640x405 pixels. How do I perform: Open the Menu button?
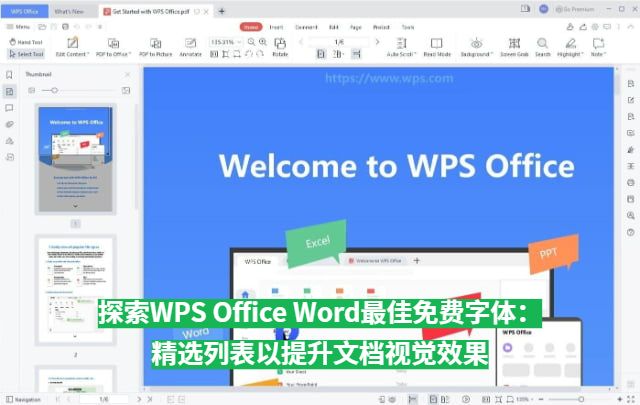point(18,27)
